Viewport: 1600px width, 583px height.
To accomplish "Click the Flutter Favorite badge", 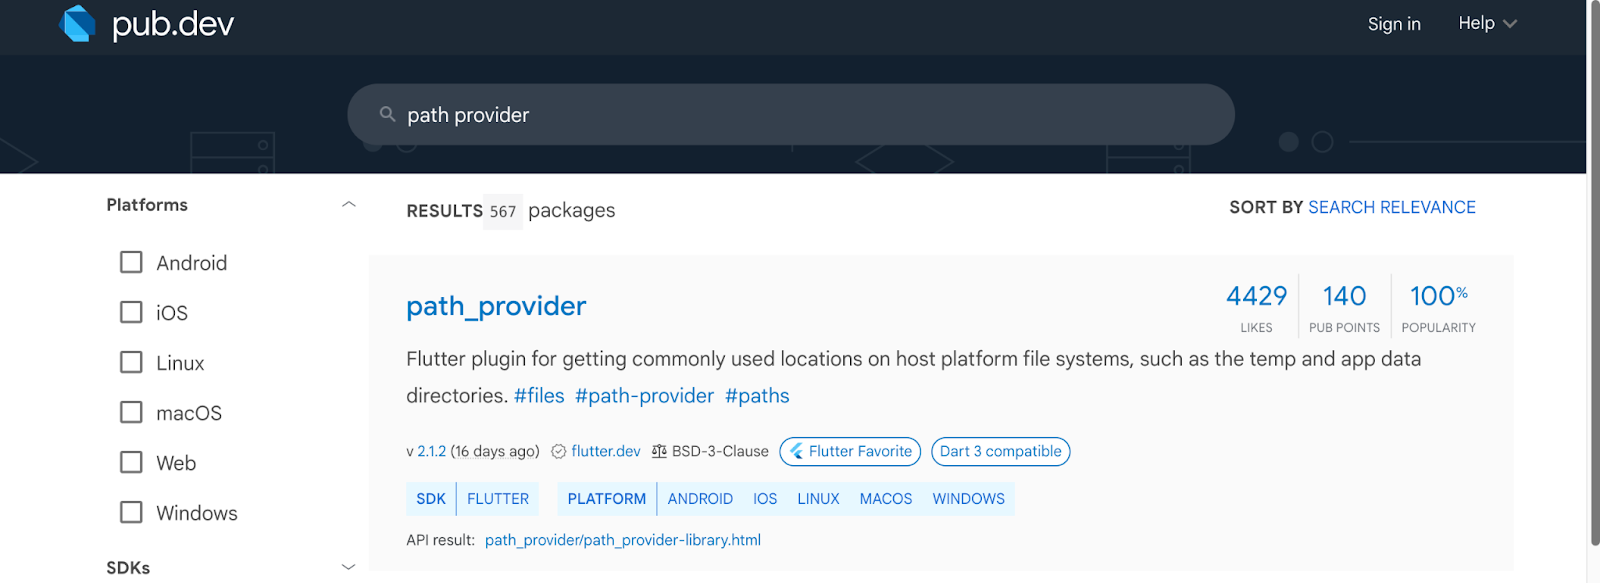I will pyautogui.click(x=851, y=452).
